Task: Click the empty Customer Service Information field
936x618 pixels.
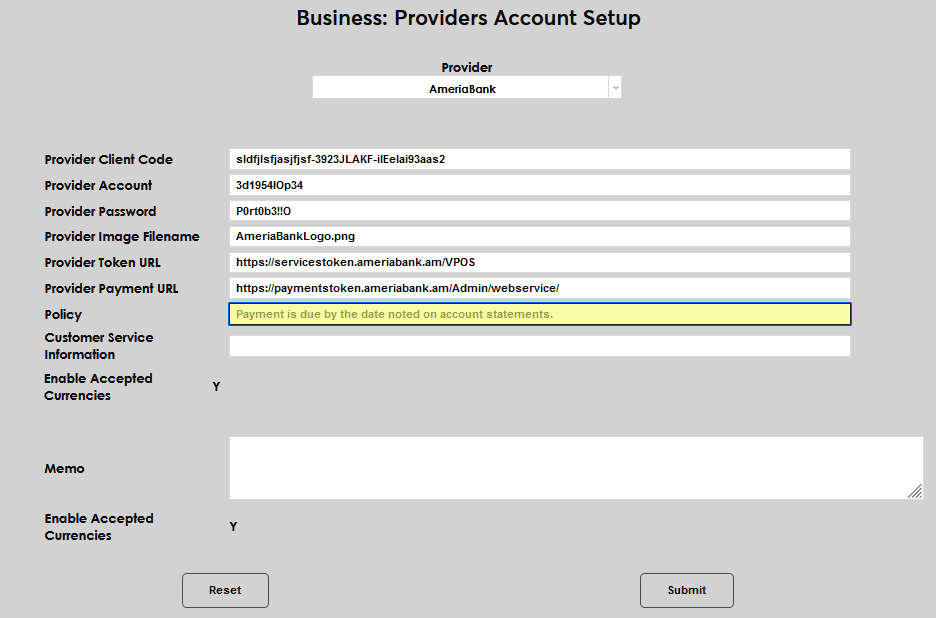Action: 539,346
